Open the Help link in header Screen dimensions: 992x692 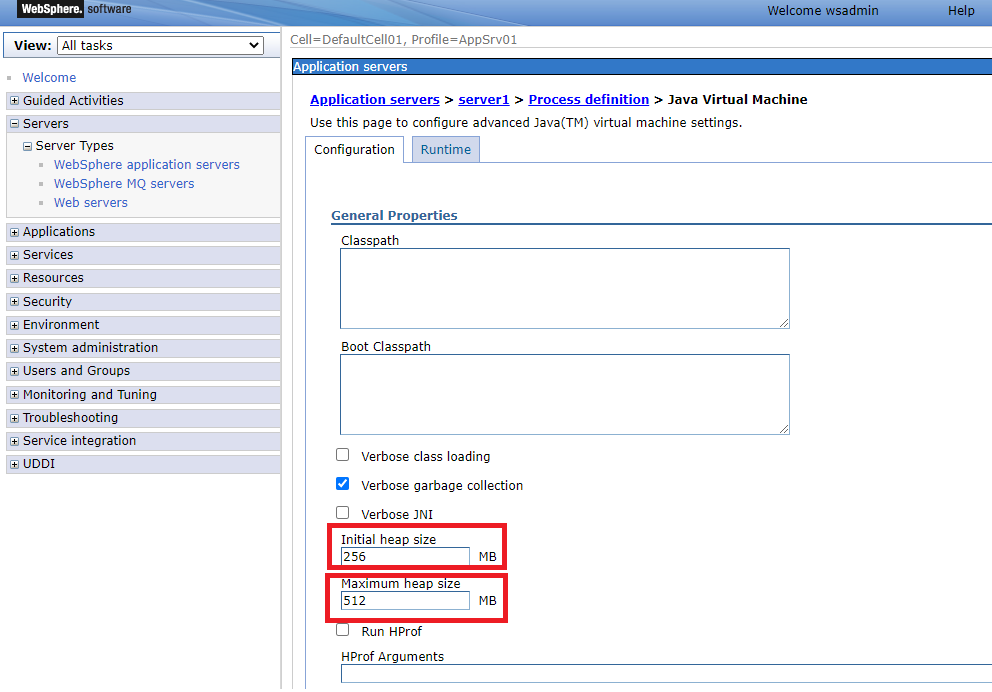pos(961,11)
